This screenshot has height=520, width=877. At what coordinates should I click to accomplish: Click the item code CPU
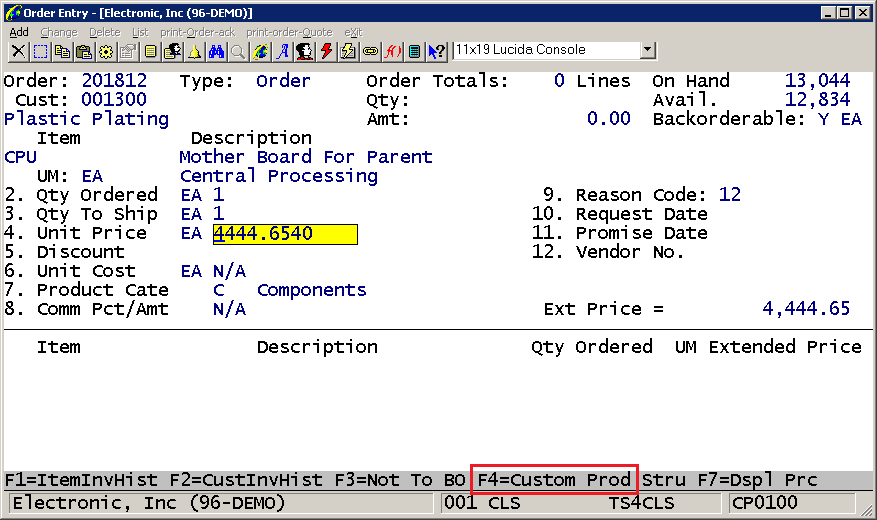coord(21,157)
